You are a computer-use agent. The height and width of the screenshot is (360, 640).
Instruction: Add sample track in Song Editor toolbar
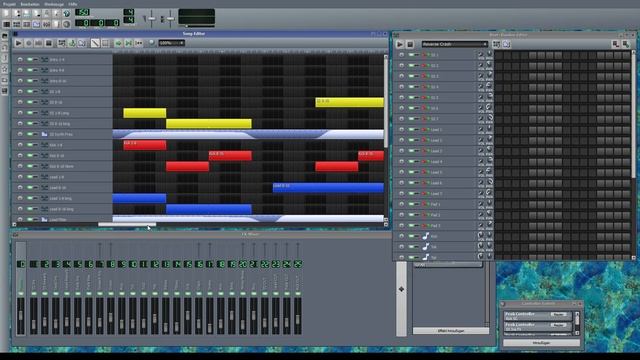tap(72, 43)
